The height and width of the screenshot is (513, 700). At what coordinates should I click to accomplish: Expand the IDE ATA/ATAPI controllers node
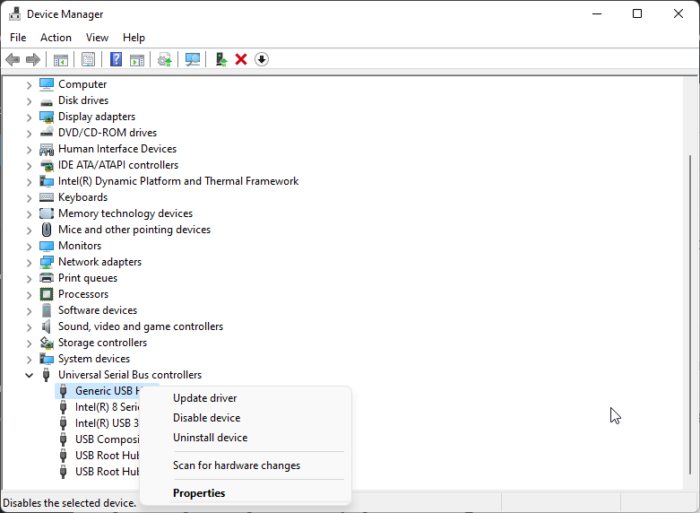pos(29,165)
